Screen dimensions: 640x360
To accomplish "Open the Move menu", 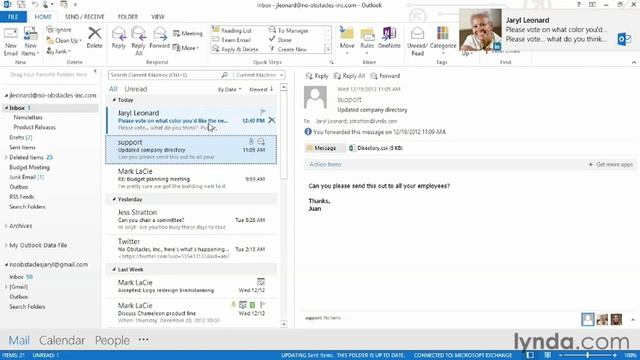I will (347, 41).
